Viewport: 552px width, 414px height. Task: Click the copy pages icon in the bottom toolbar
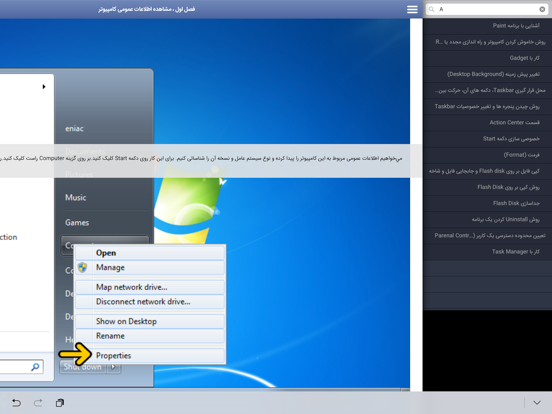coord(60,403)
